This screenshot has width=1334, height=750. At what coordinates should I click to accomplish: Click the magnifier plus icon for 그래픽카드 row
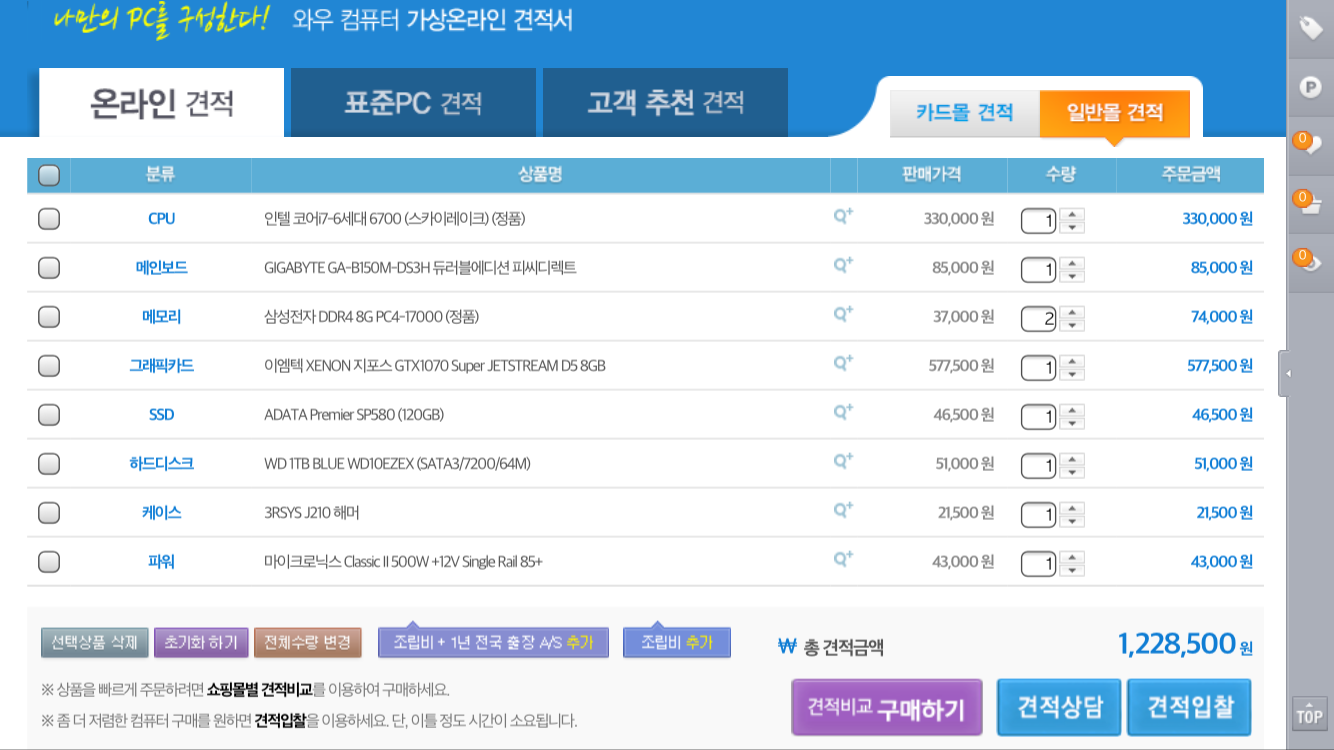[843, 362]
